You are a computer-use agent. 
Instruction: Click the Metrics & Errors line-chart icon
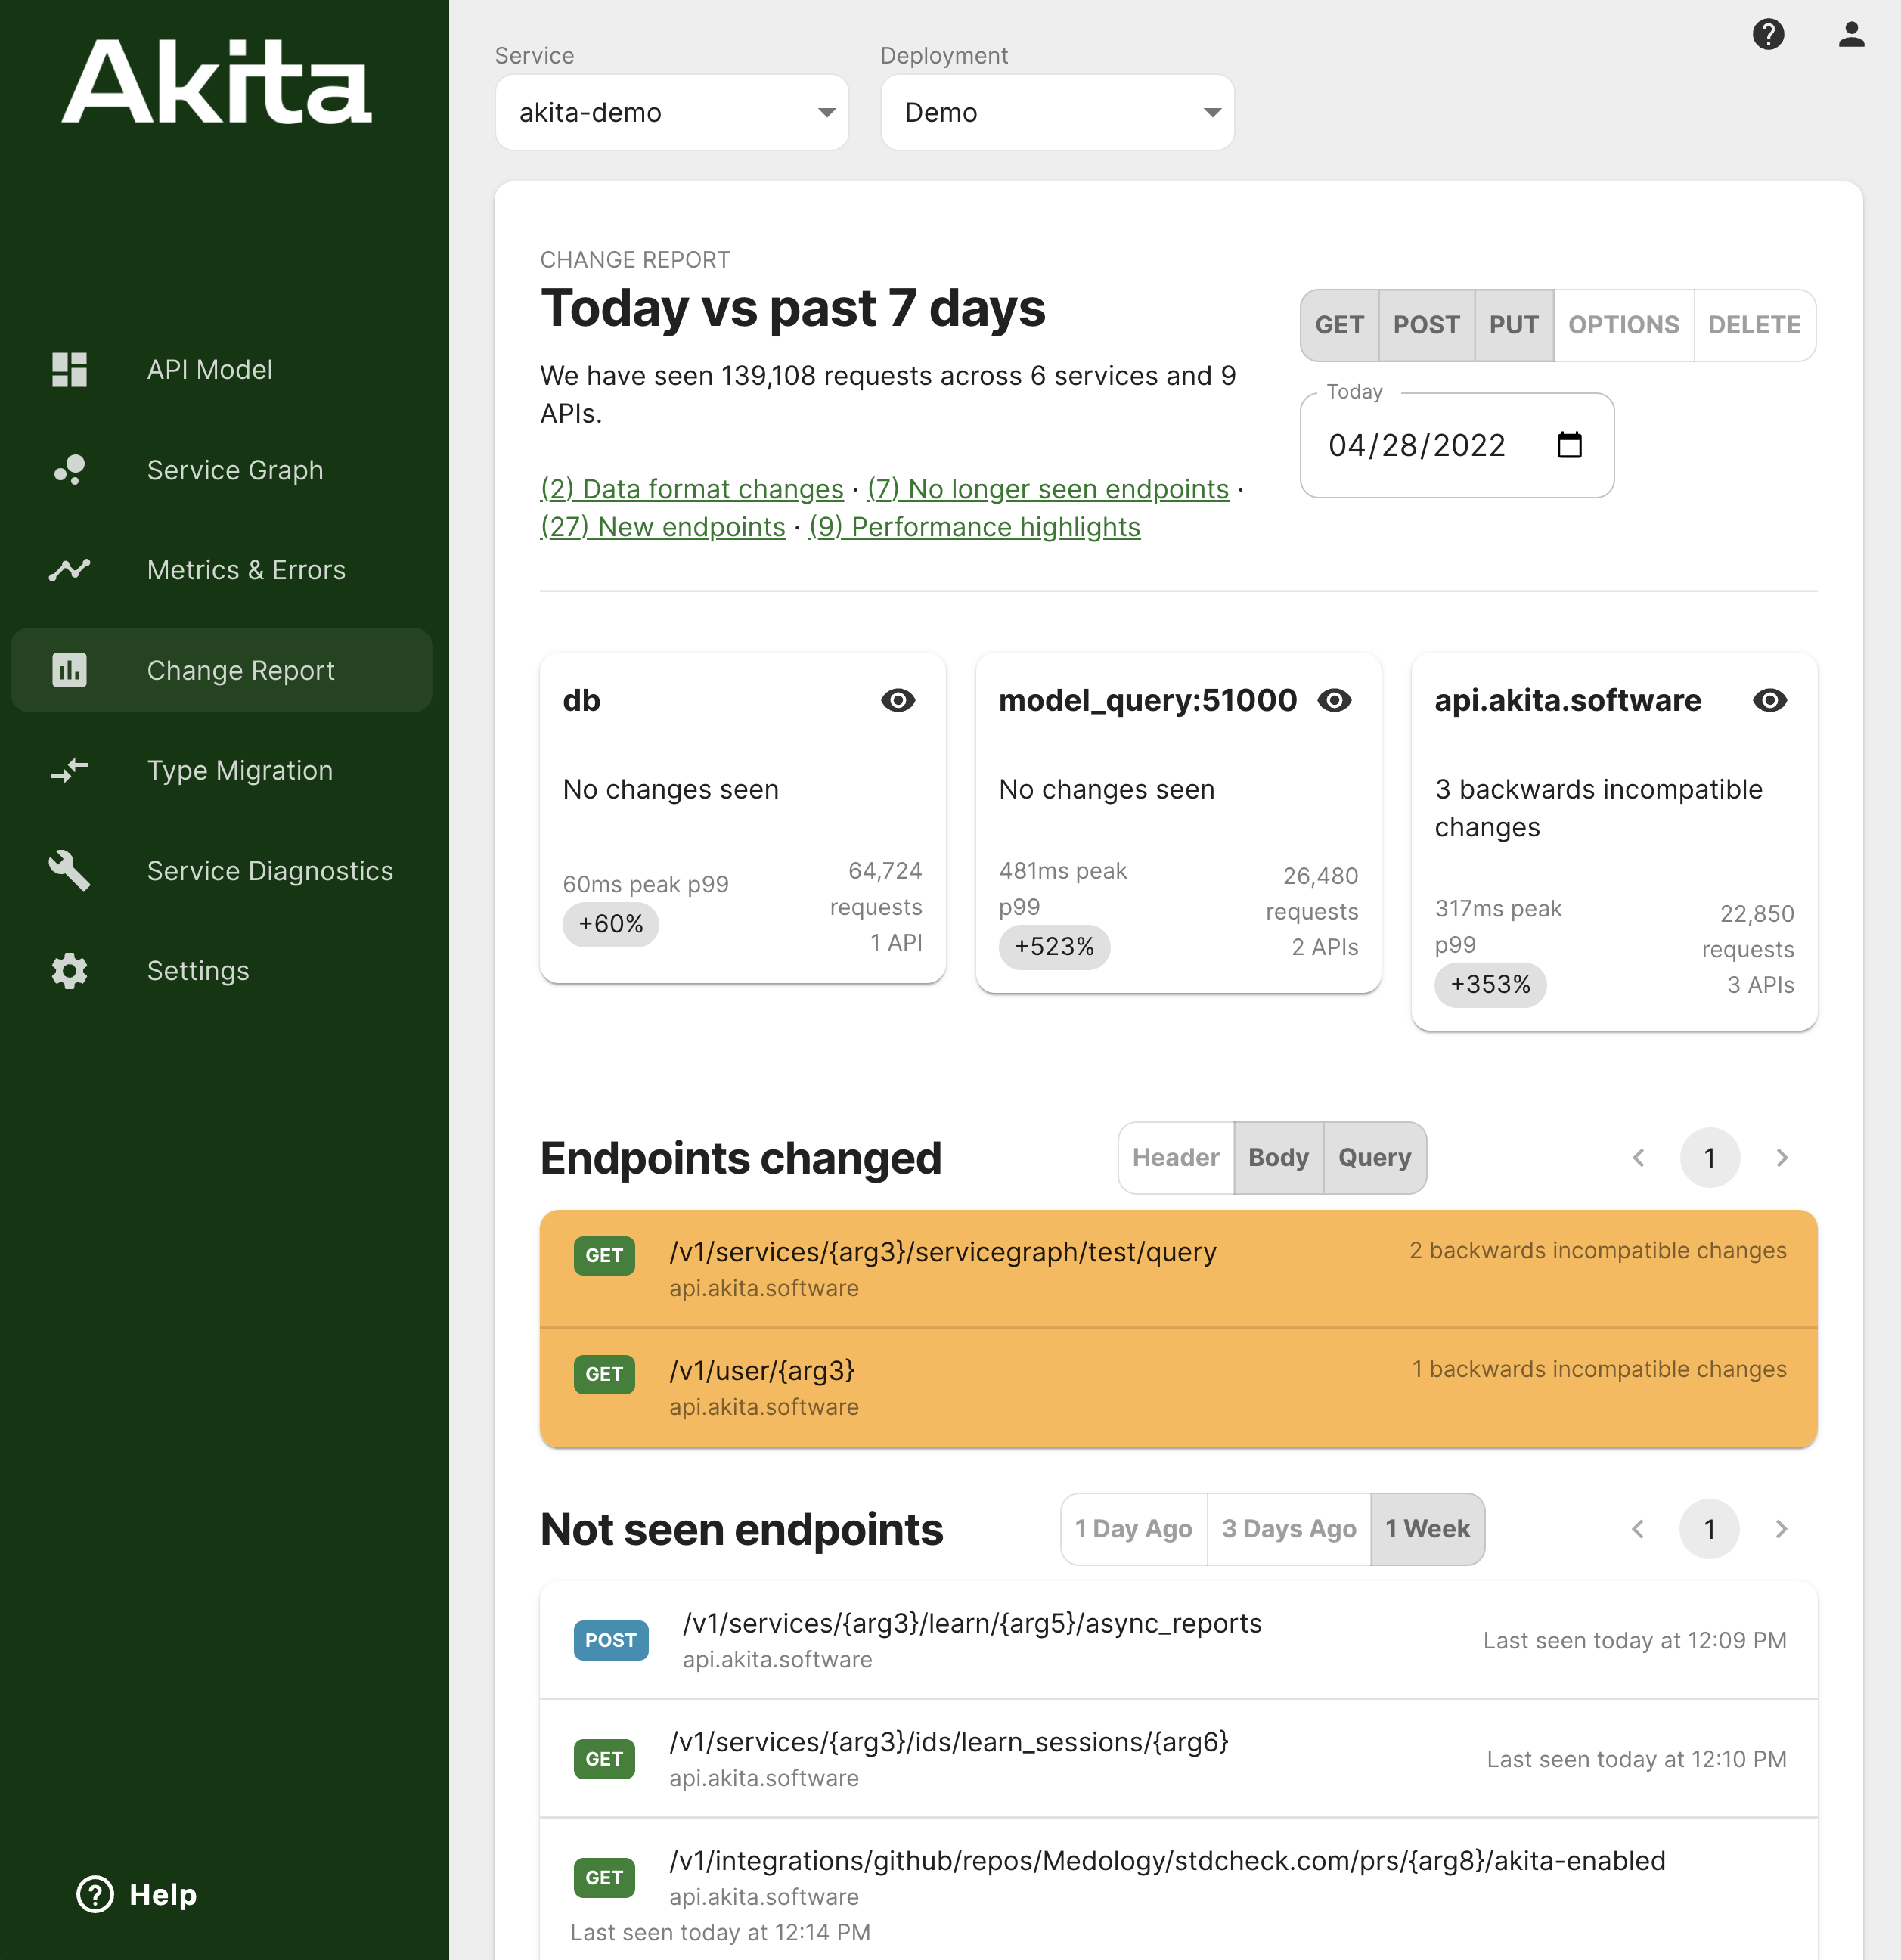[69, 570]
